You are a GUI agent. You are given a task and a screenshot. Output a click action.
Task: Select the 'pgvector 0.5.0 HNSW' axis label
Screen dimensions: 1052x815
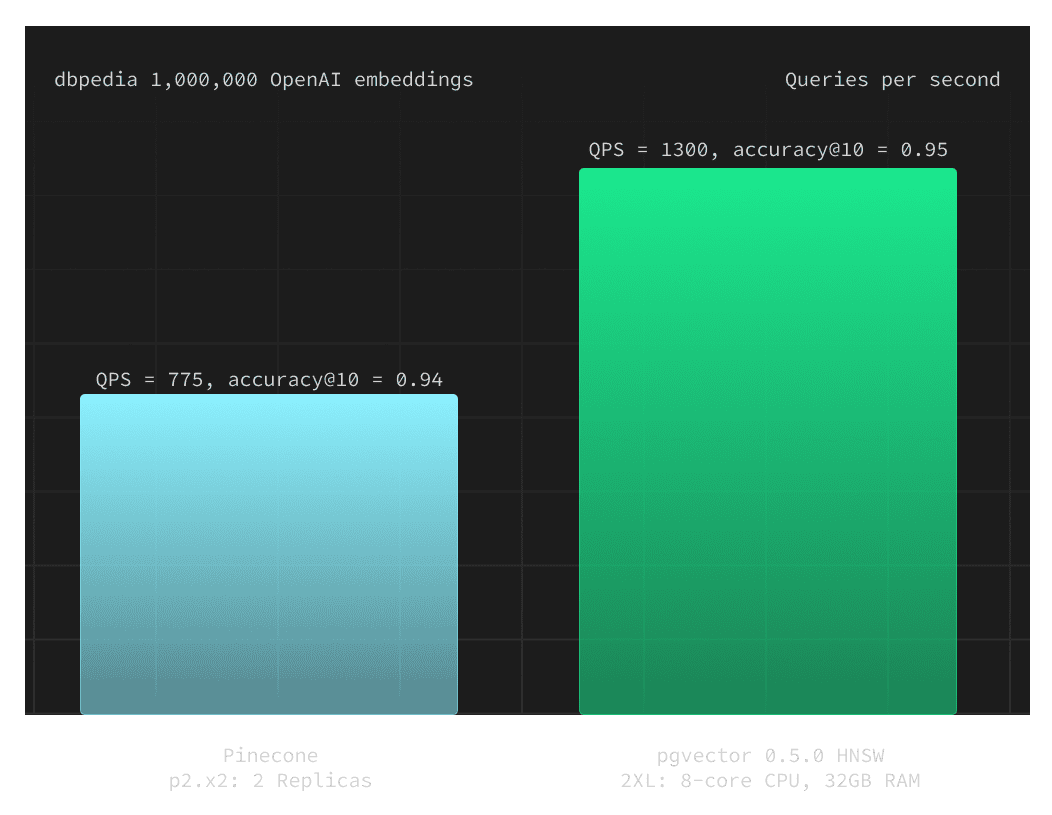click(x=768, y=755)
